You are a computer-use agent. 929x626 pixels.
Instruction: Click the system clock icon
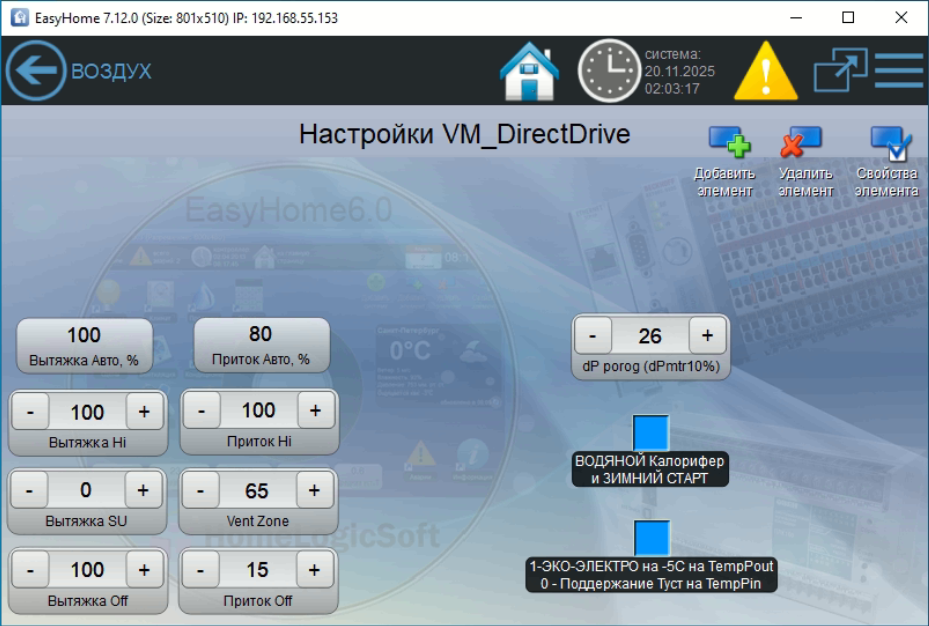(608, 71)
